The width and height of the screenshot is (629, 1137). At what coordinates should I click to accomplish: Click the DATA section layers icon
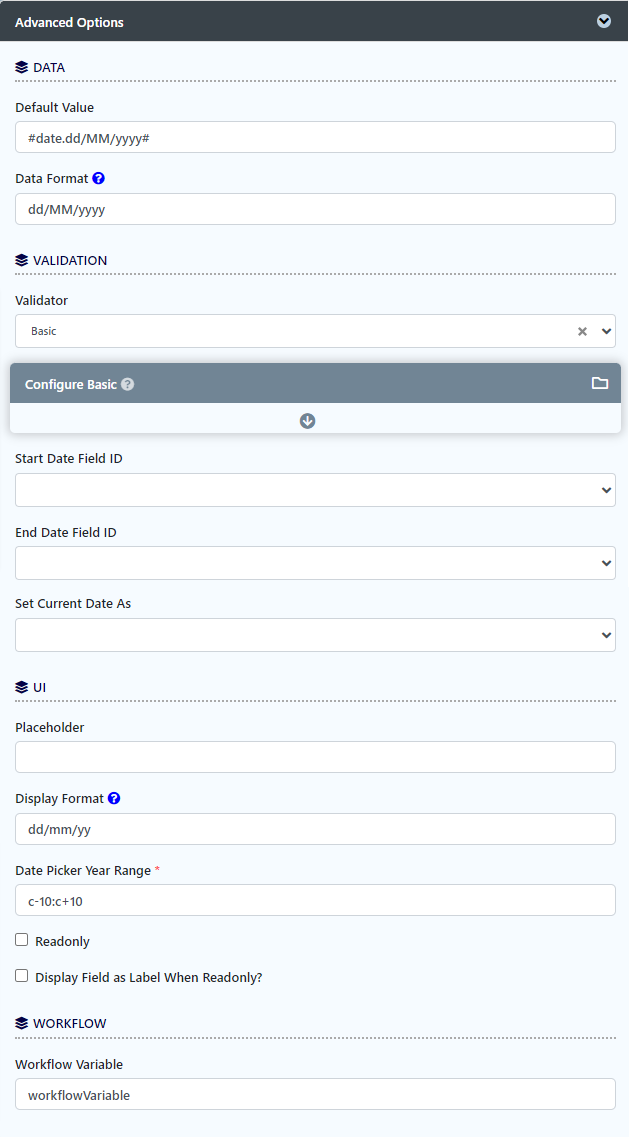(22, 67)
